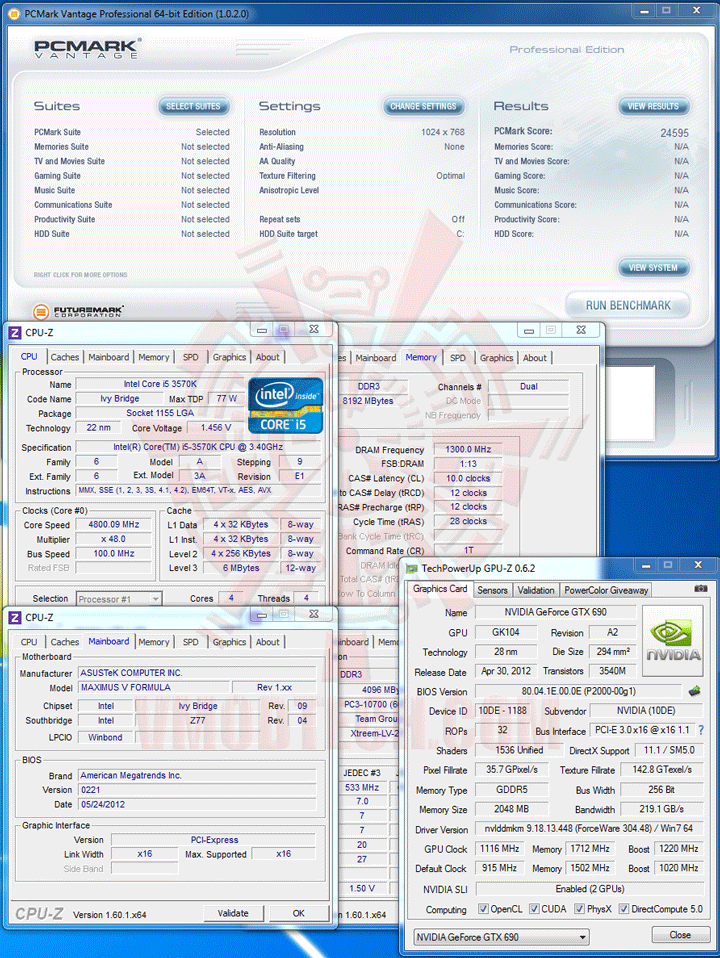Click the PCMark Vantage title bar icon
Screen dimensions: 720x958
(x=15, y=13)
